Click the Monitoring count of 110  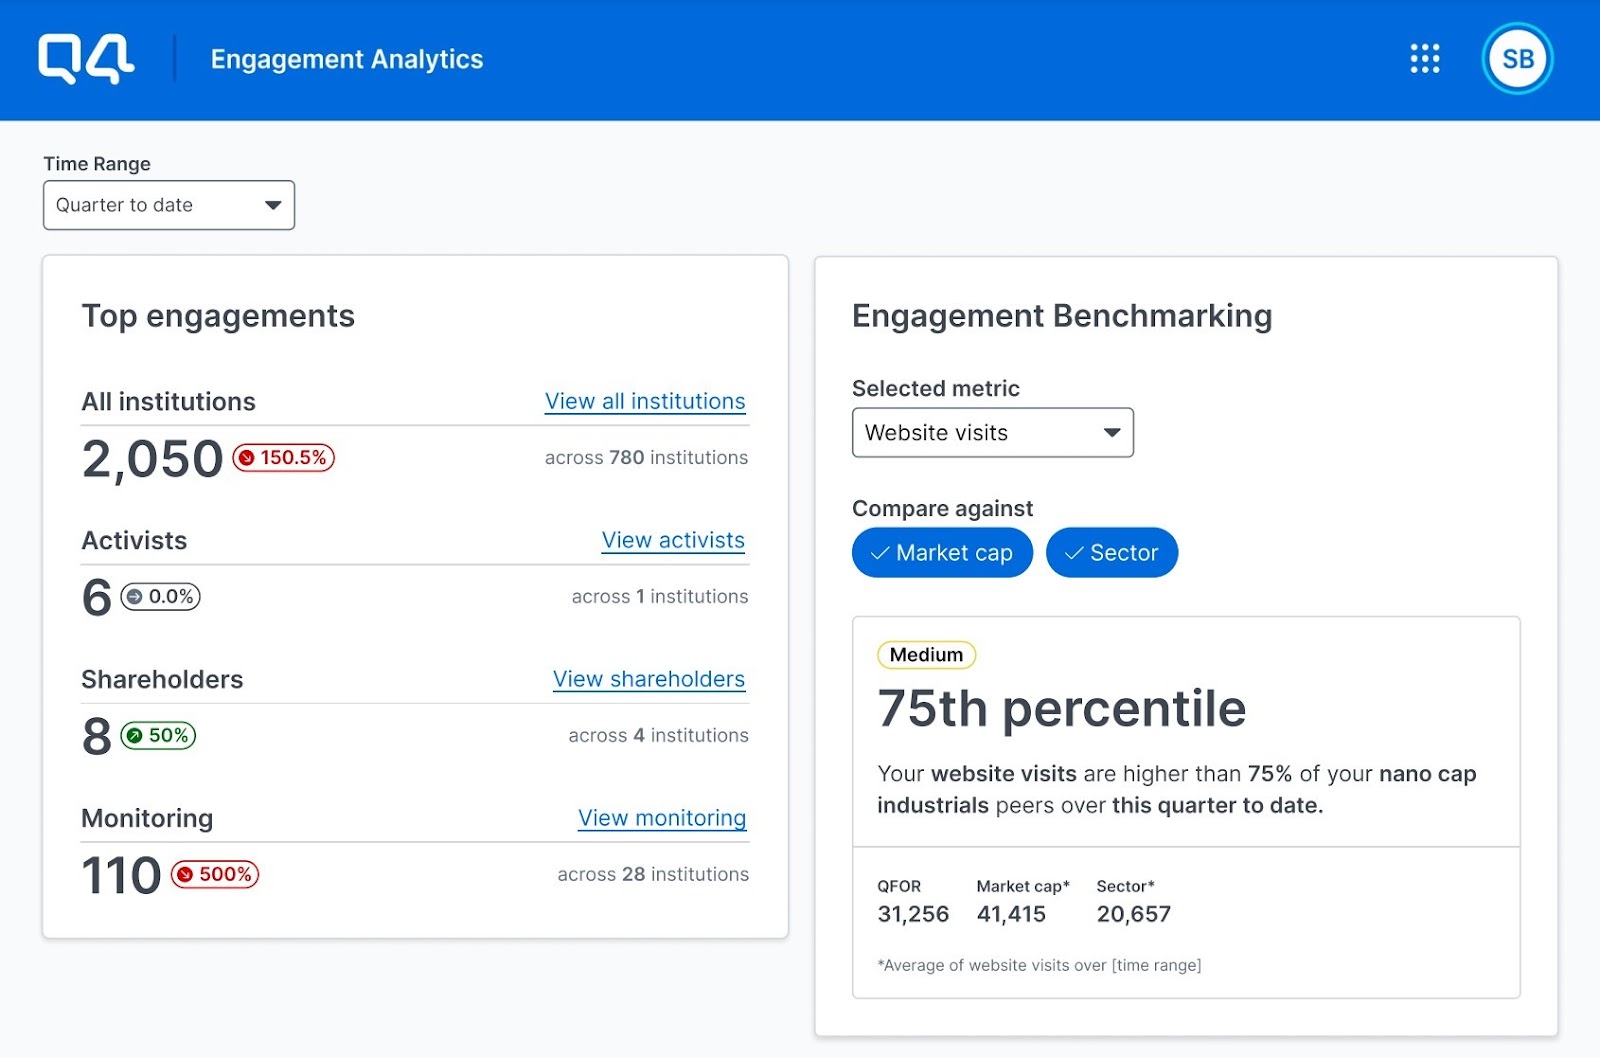(121, 875)
